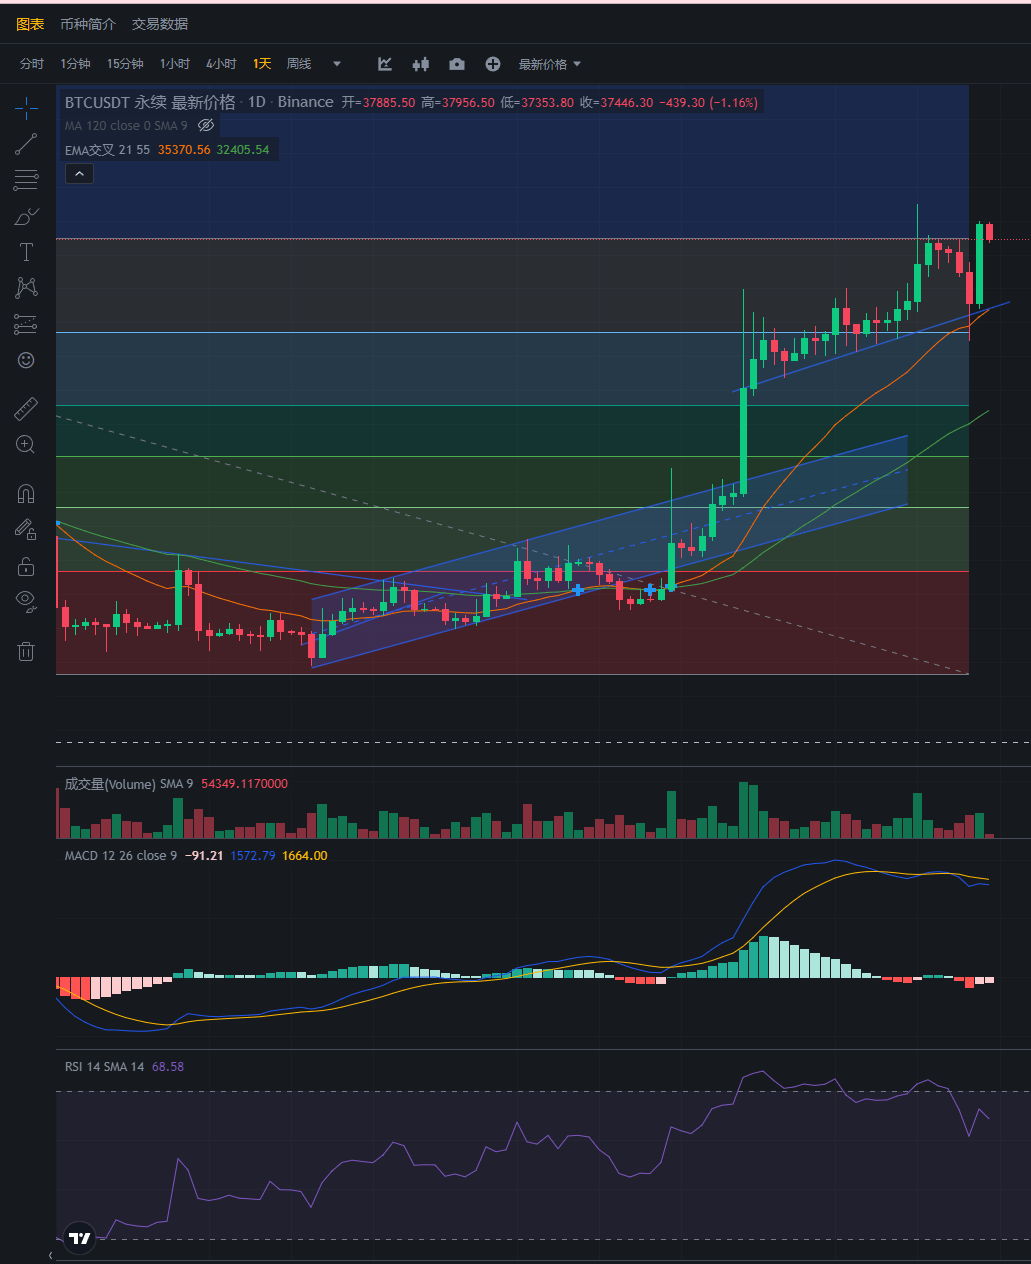Image resolution: width=1031 pixels, height=1264 pixels.
Task: Toggle hide all drawings eye icon
Action: [x=26, y=600]
